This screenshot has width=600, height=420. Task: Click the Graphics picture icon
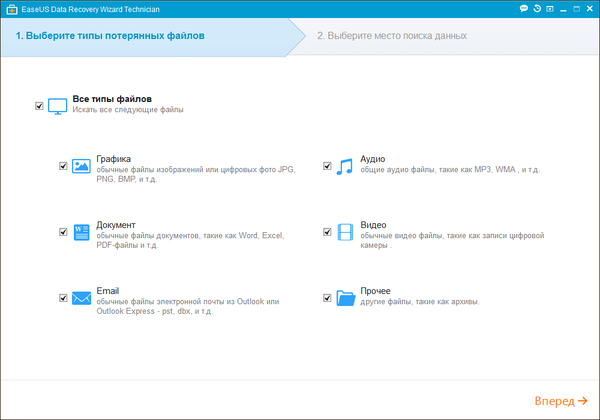(82, 166)
